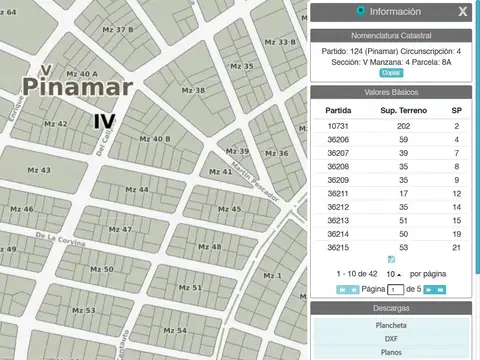
Task: Click the page number input field
Action: tap(395, 289)
